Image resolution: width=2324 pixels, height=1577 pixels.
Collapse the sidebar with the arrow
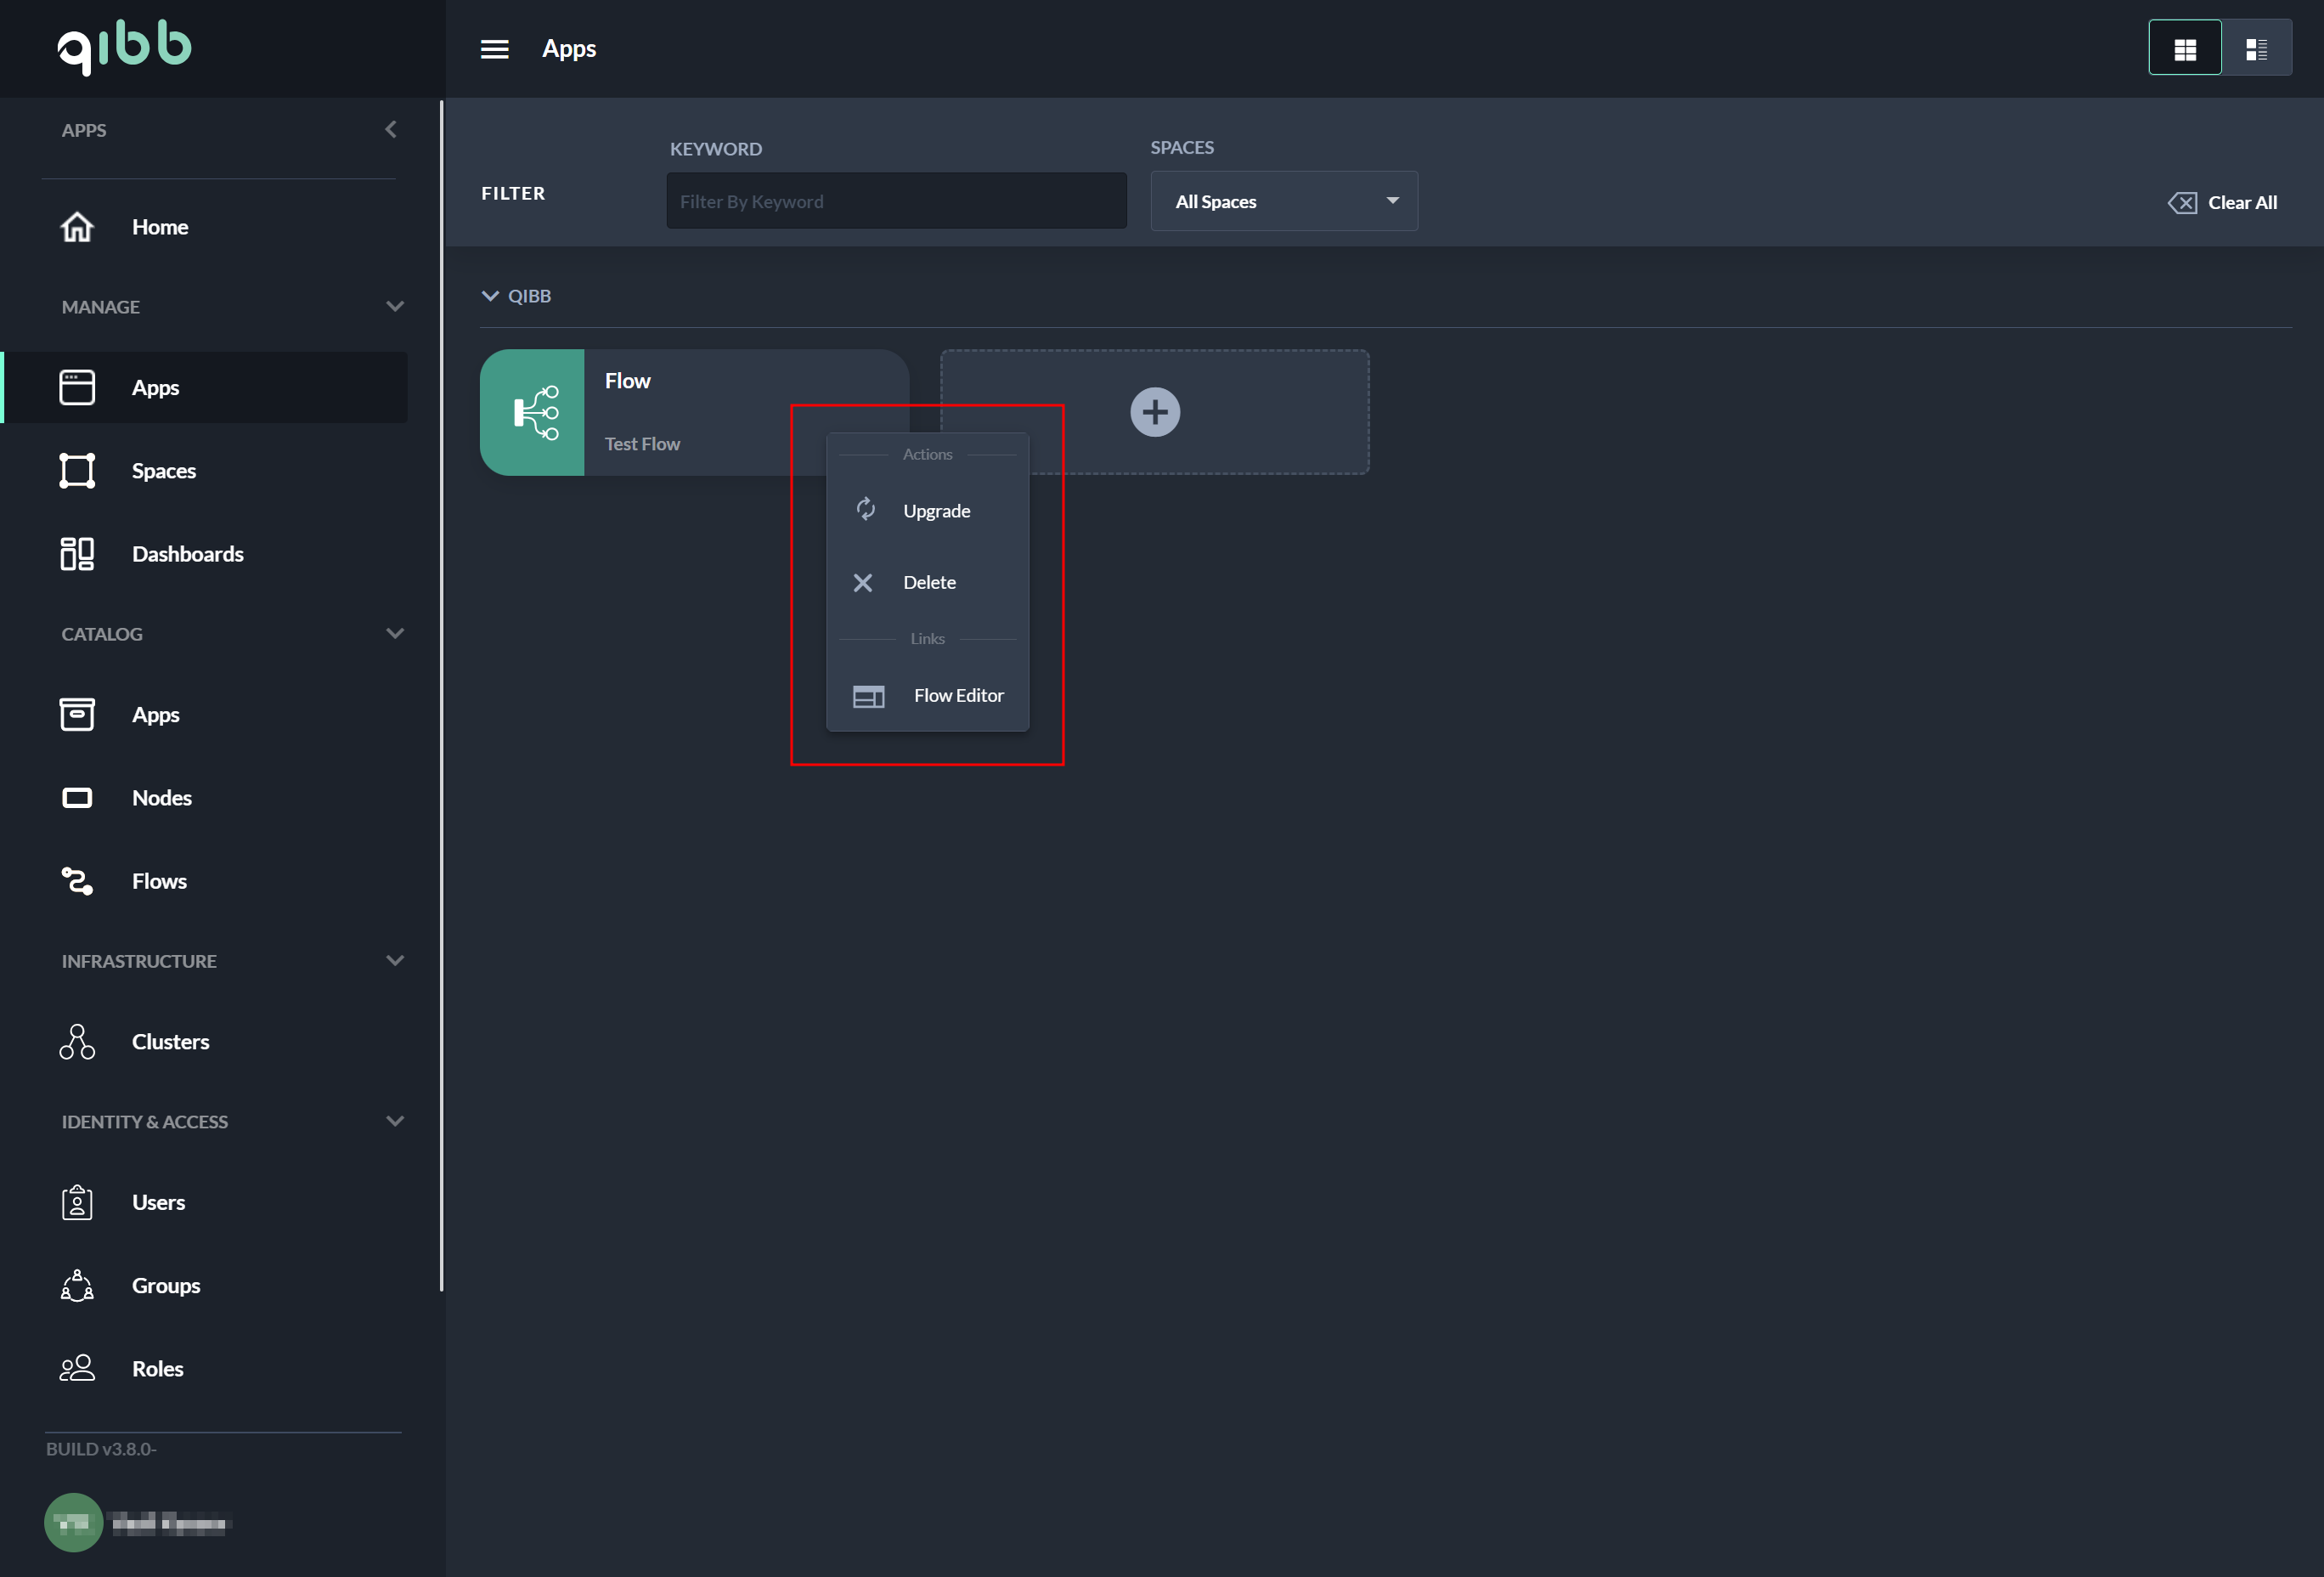(x=391, y=130)
